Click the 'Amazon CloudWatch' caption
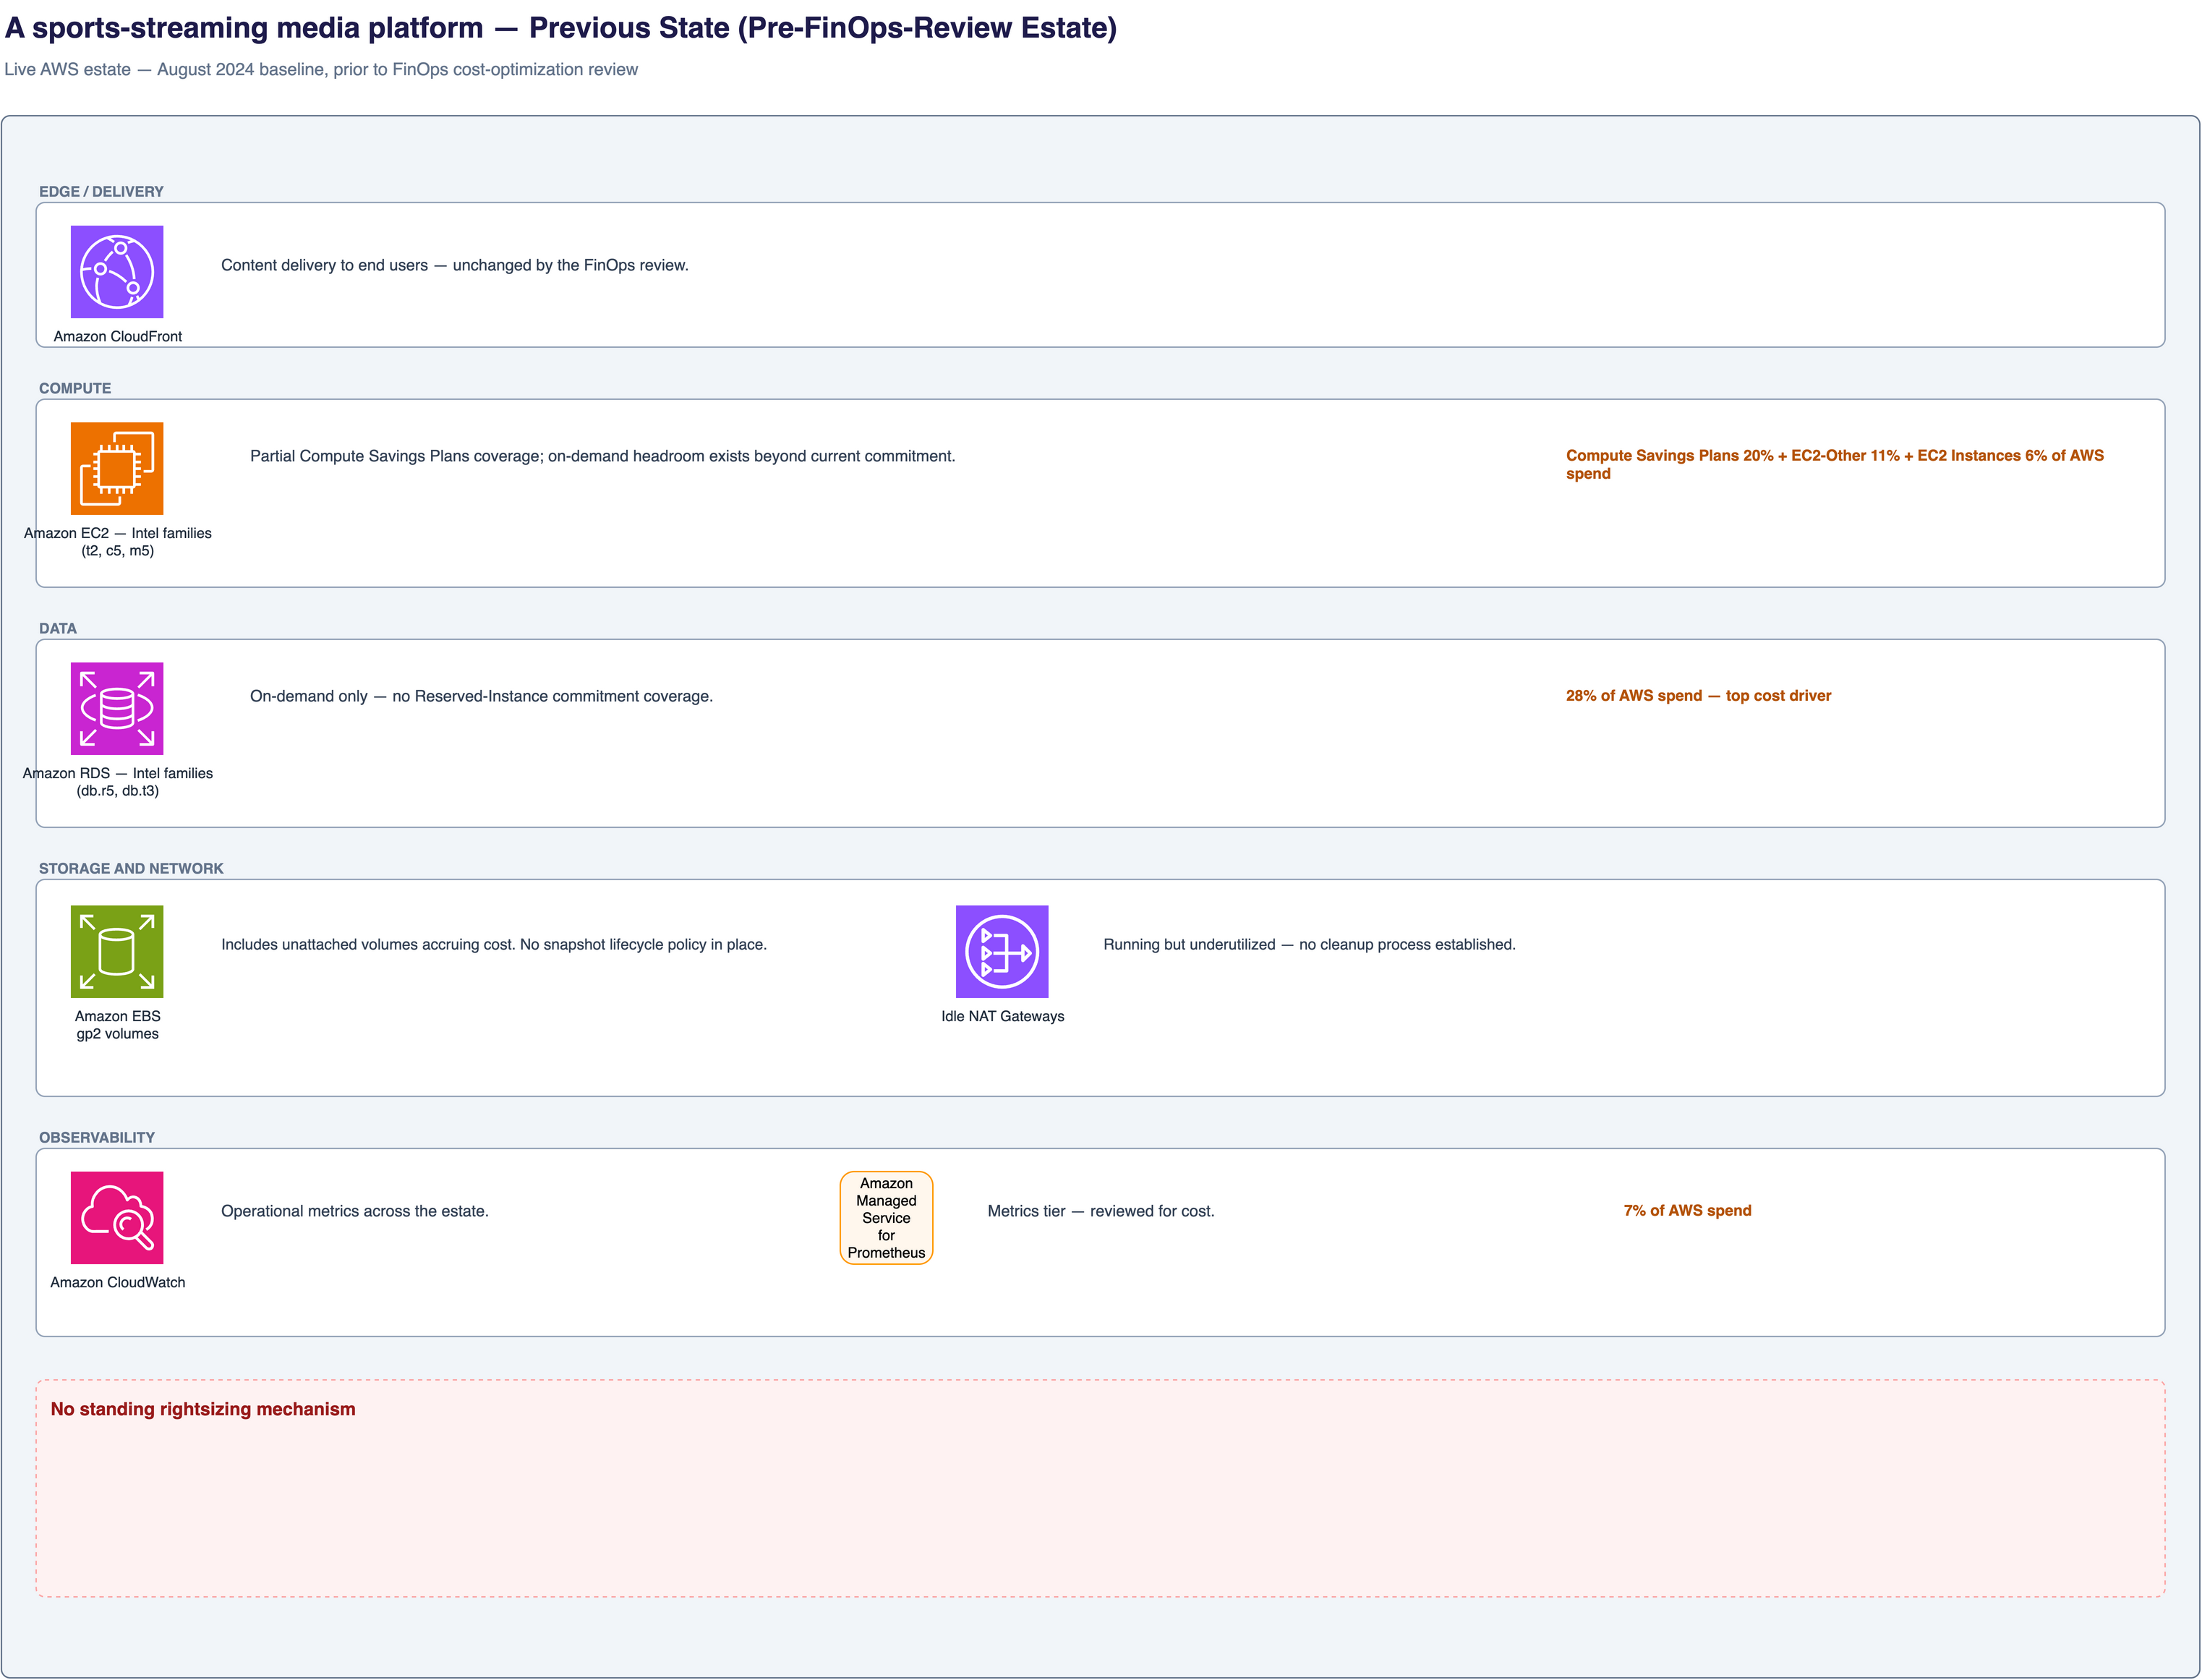 pyautogui.click(x=118, y=1282)
